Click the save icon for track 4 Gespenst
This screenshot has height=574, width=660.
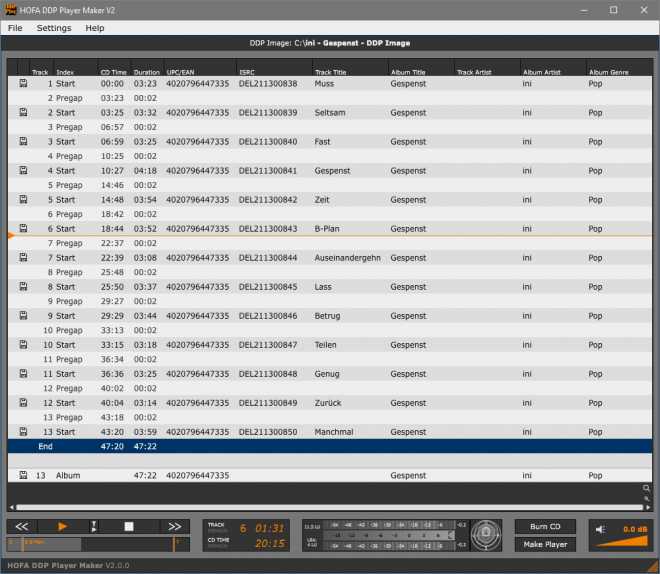click(23, 170)
